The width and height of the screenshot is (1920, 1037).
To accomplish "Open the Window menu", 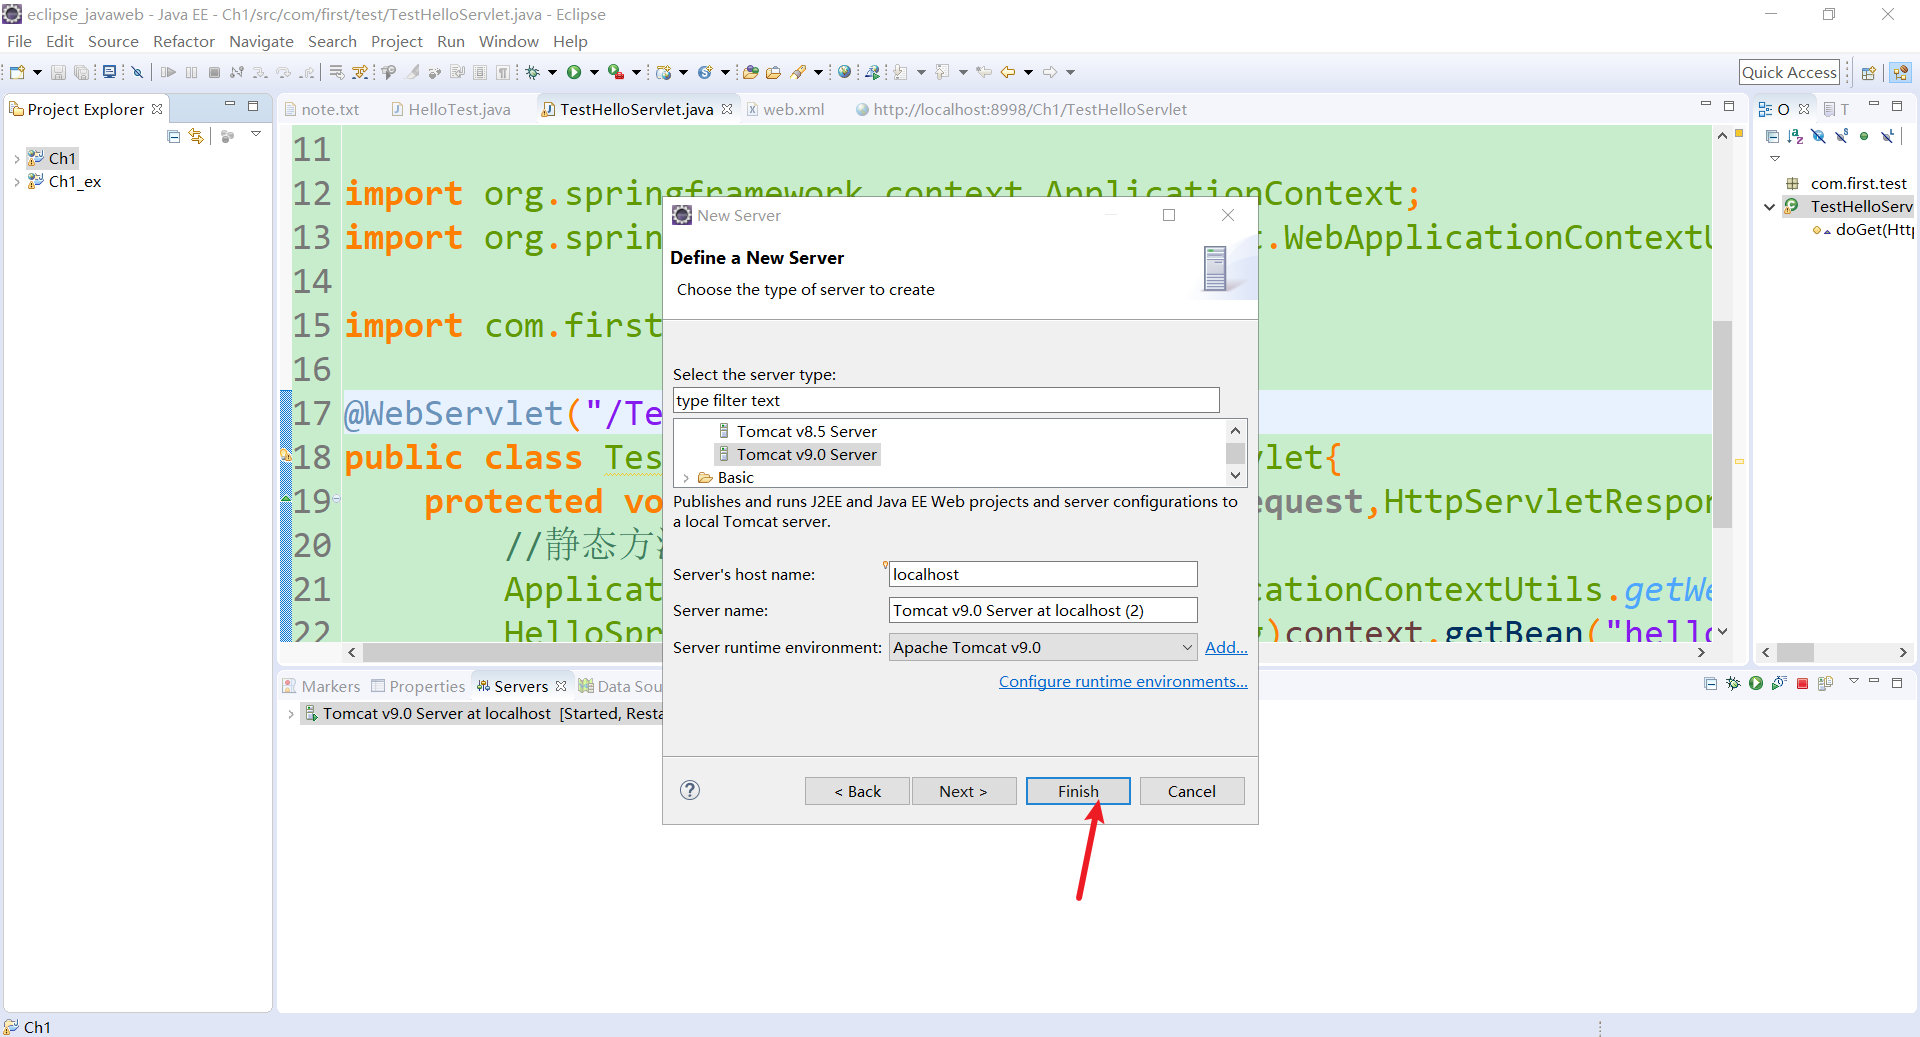I will coord(508,41).
